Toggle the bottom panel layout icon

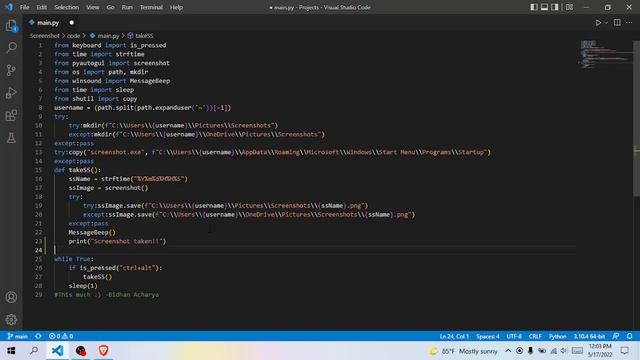pos(544,7)
